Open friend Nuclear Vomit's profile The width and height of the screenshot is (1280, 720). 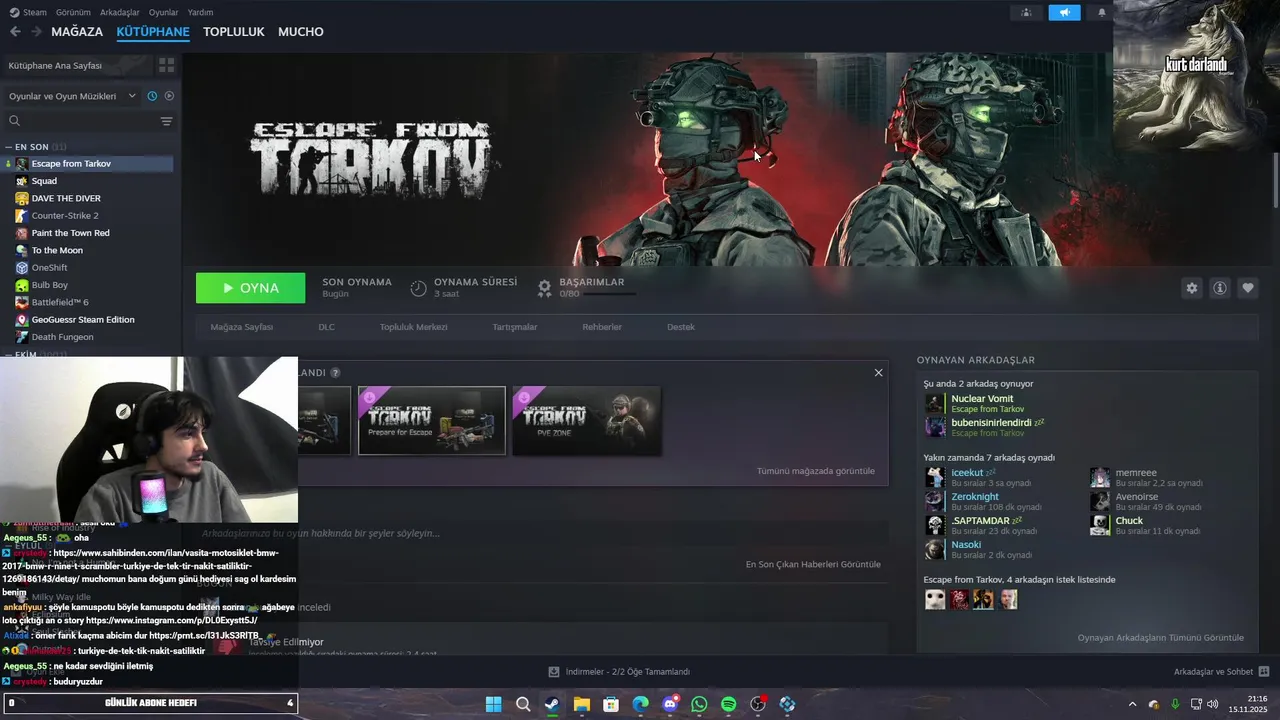pyautogui.click(x=982, y=399)
